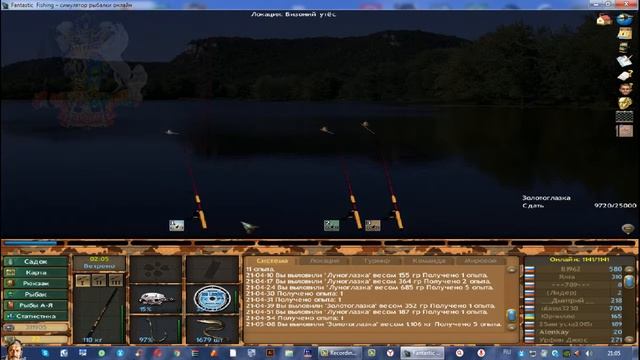Click the man's face icon in sidebar
Image resolution: width=640 pixels, height=360 pixels.
pos(624,89)
